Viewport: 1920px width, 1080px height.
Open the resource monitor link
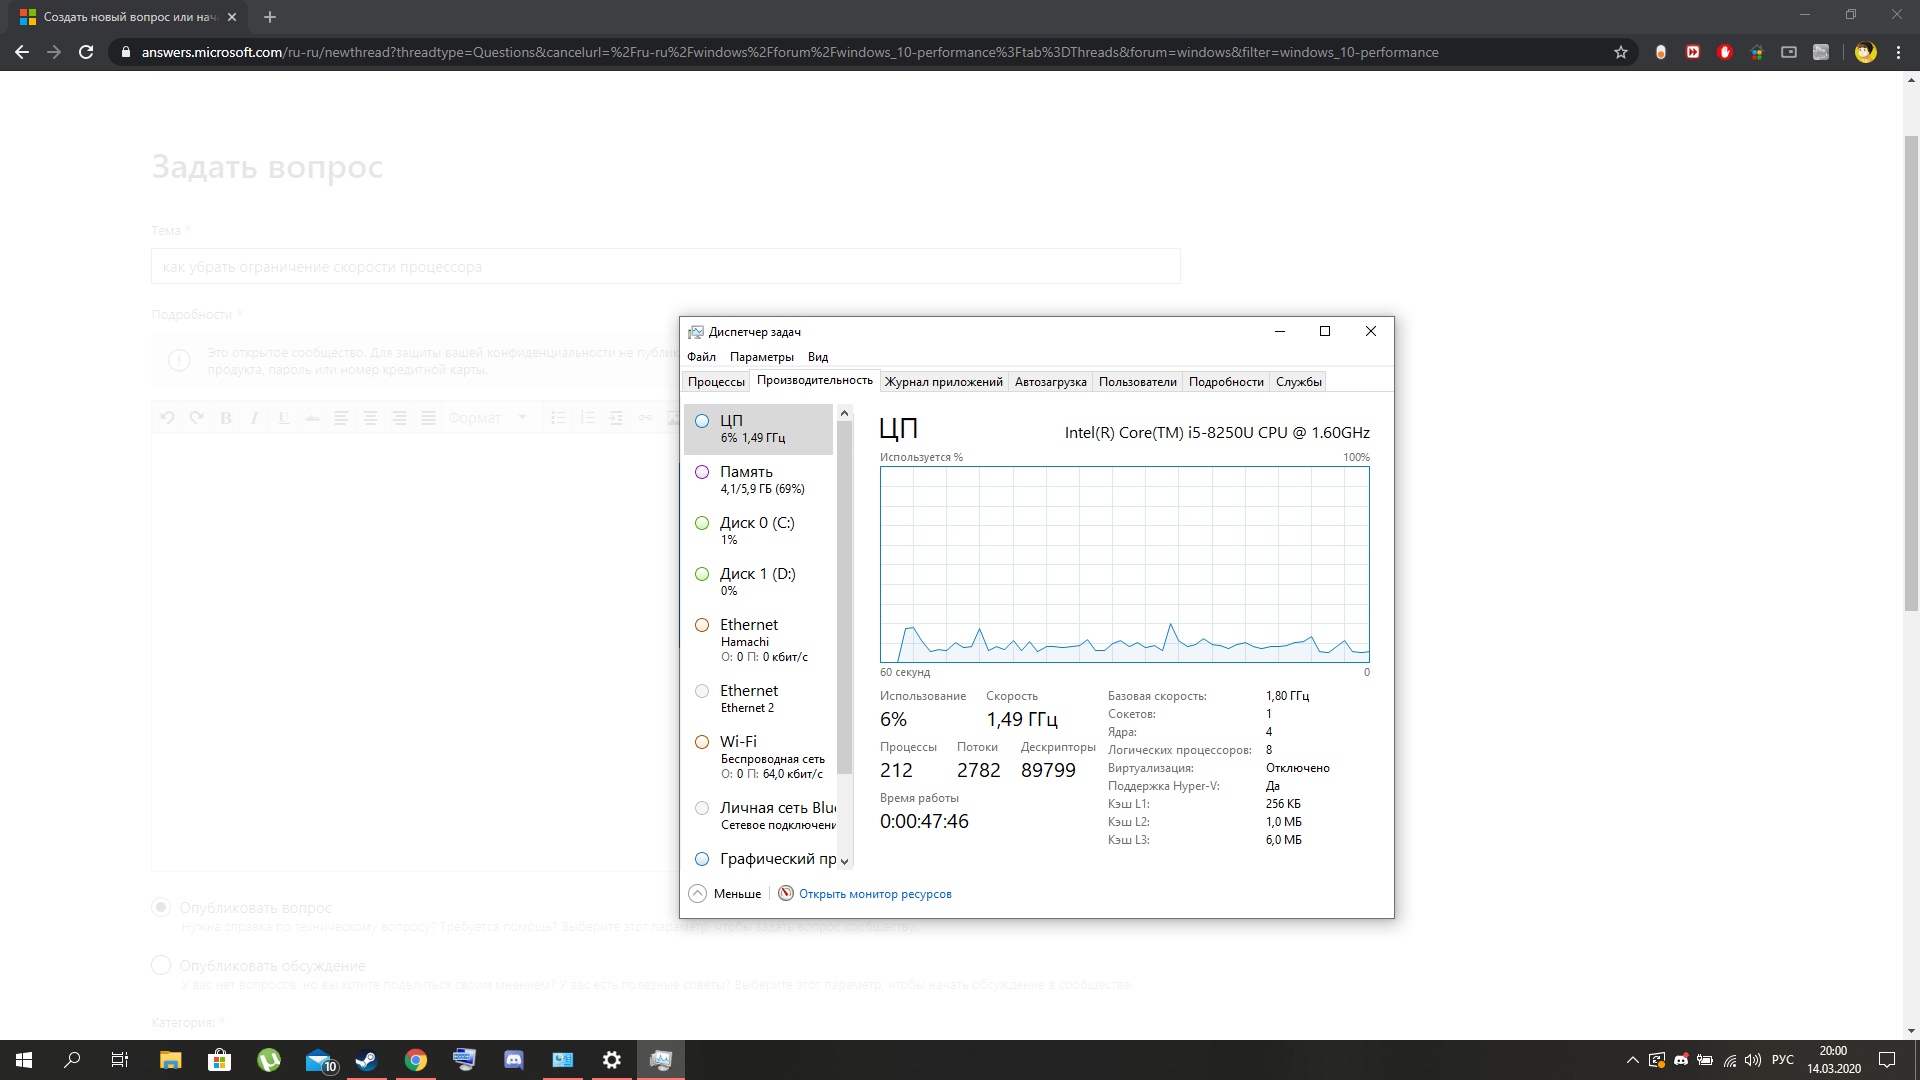click(875, 894)
